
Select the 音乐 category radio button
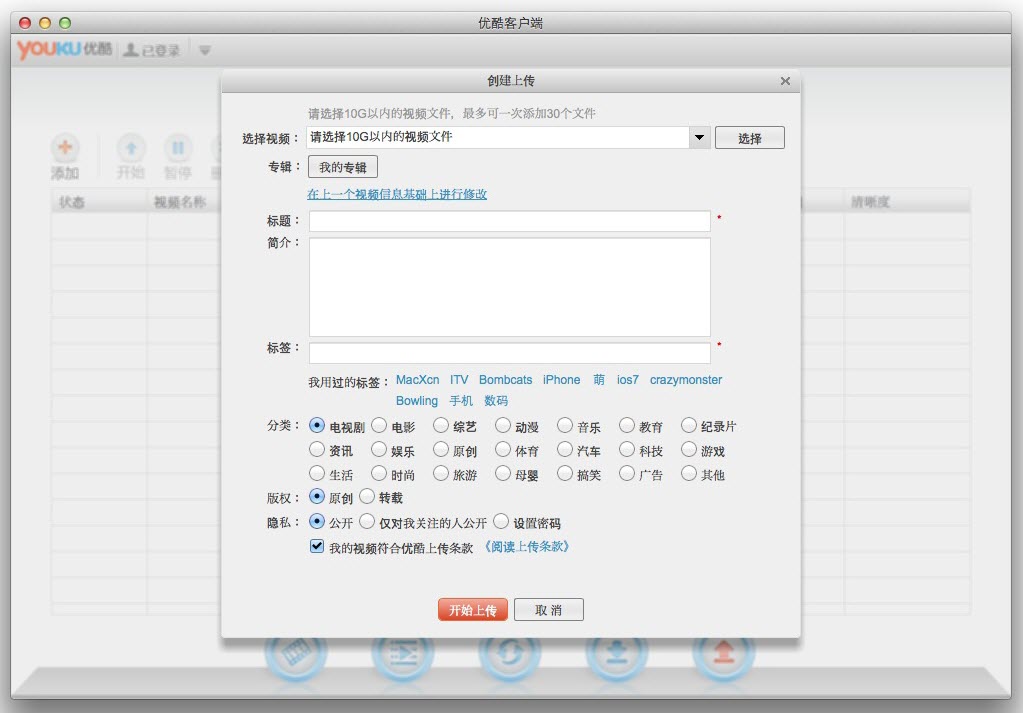click(x=565, y=425)
